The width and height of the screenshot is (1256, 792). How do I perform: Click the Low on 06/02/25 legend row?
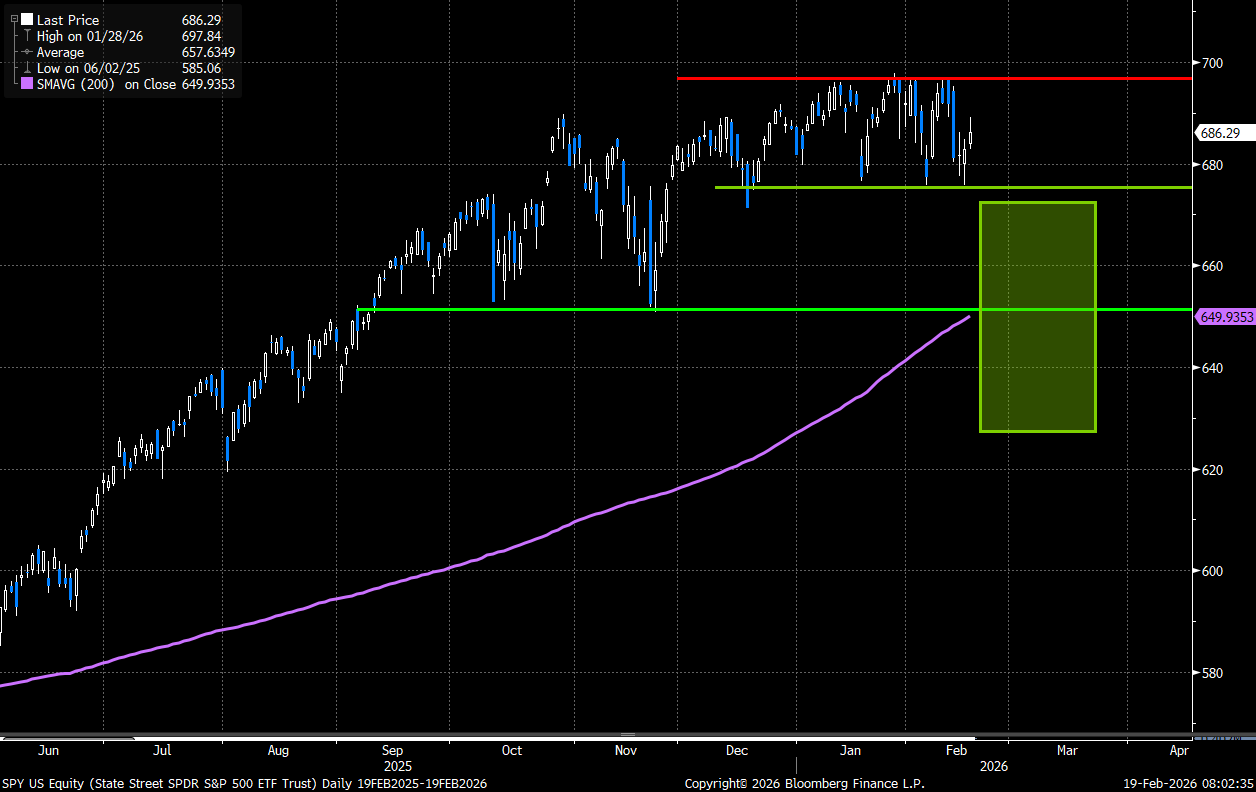[x=88, y=68]
